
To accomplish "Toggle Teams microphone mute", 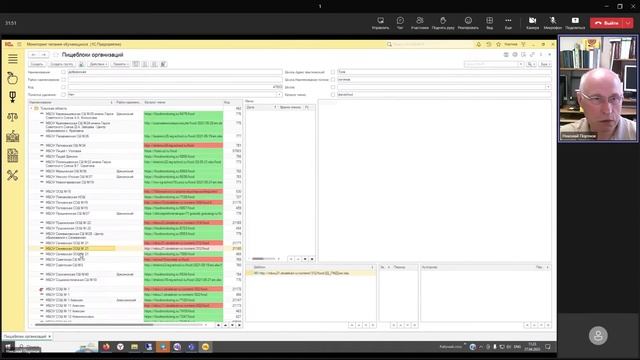I will 553,23.
